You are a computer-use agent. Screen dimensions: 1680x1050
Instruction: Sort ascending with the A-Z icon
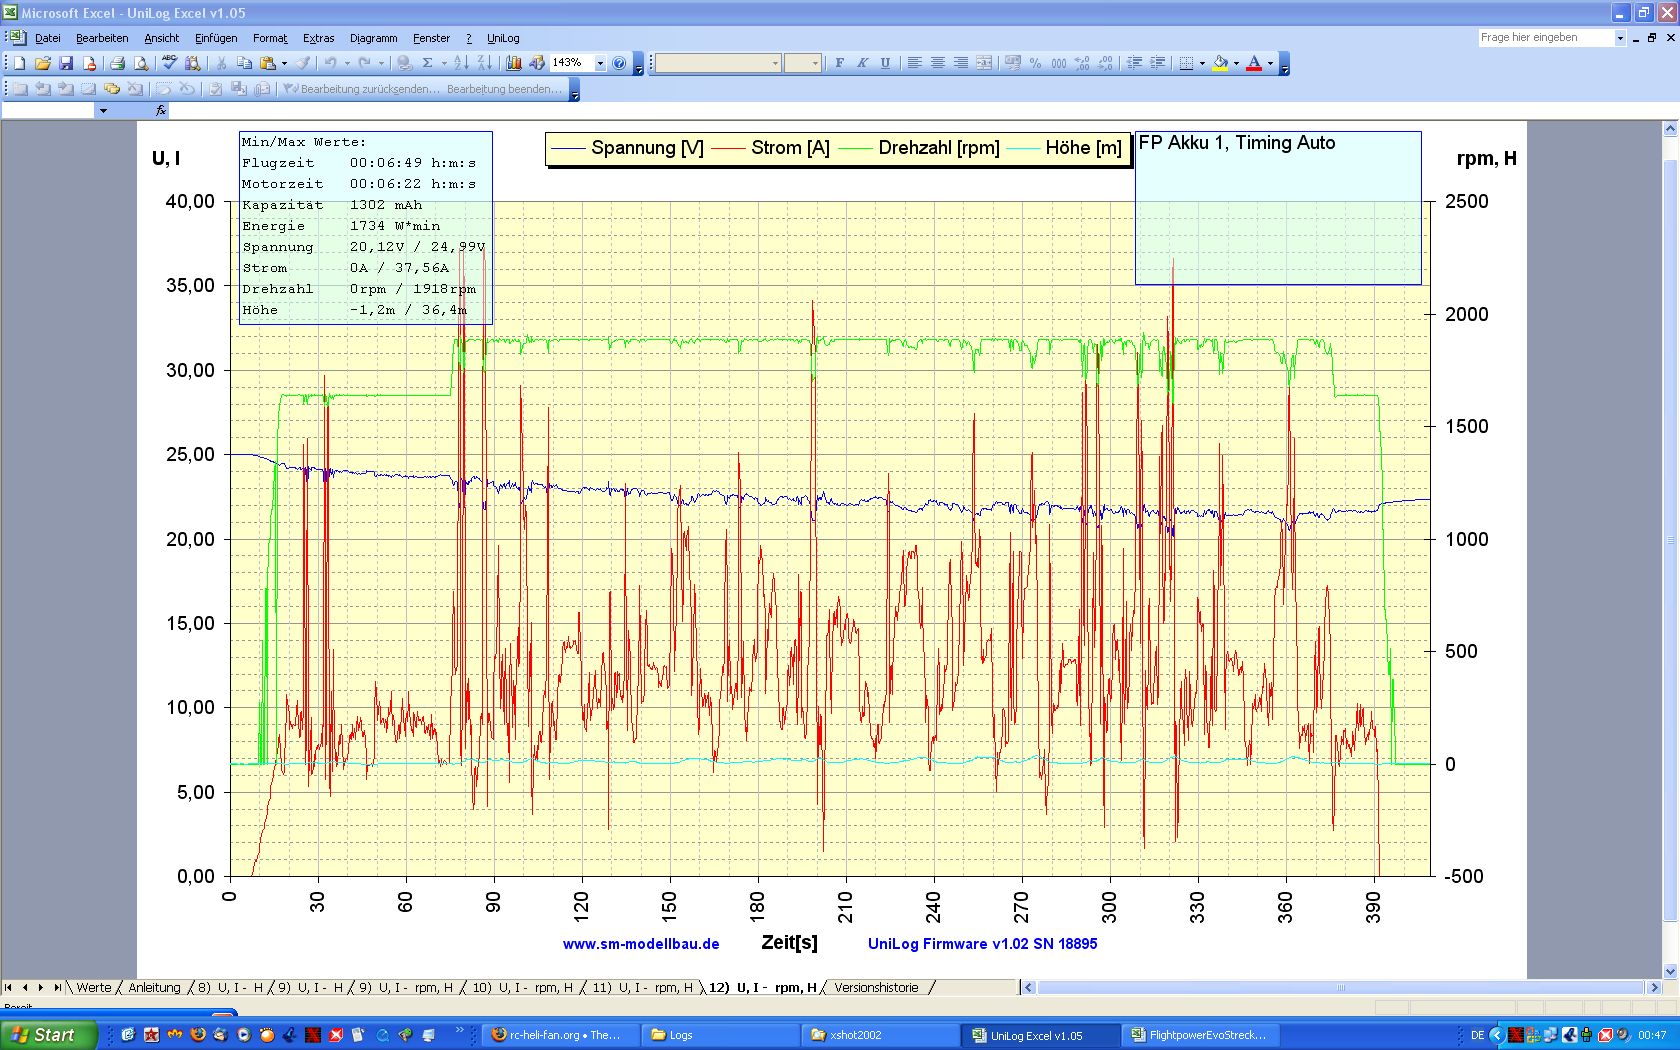pos(461,63)
